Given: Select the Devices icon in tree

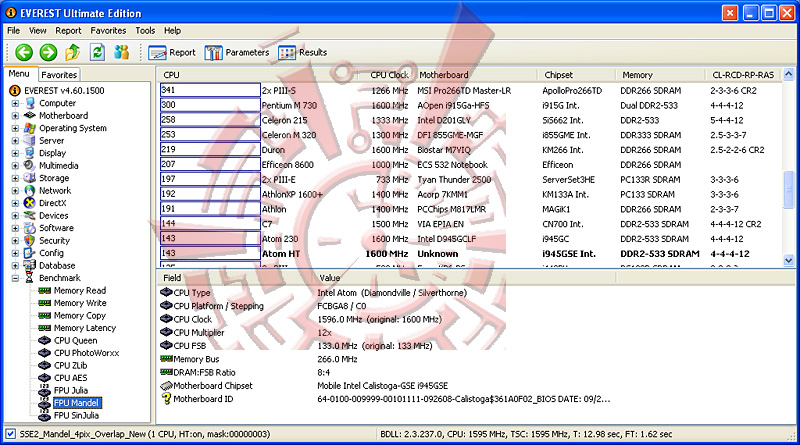Looking at the screenshot, I should (x=30, y=215).
